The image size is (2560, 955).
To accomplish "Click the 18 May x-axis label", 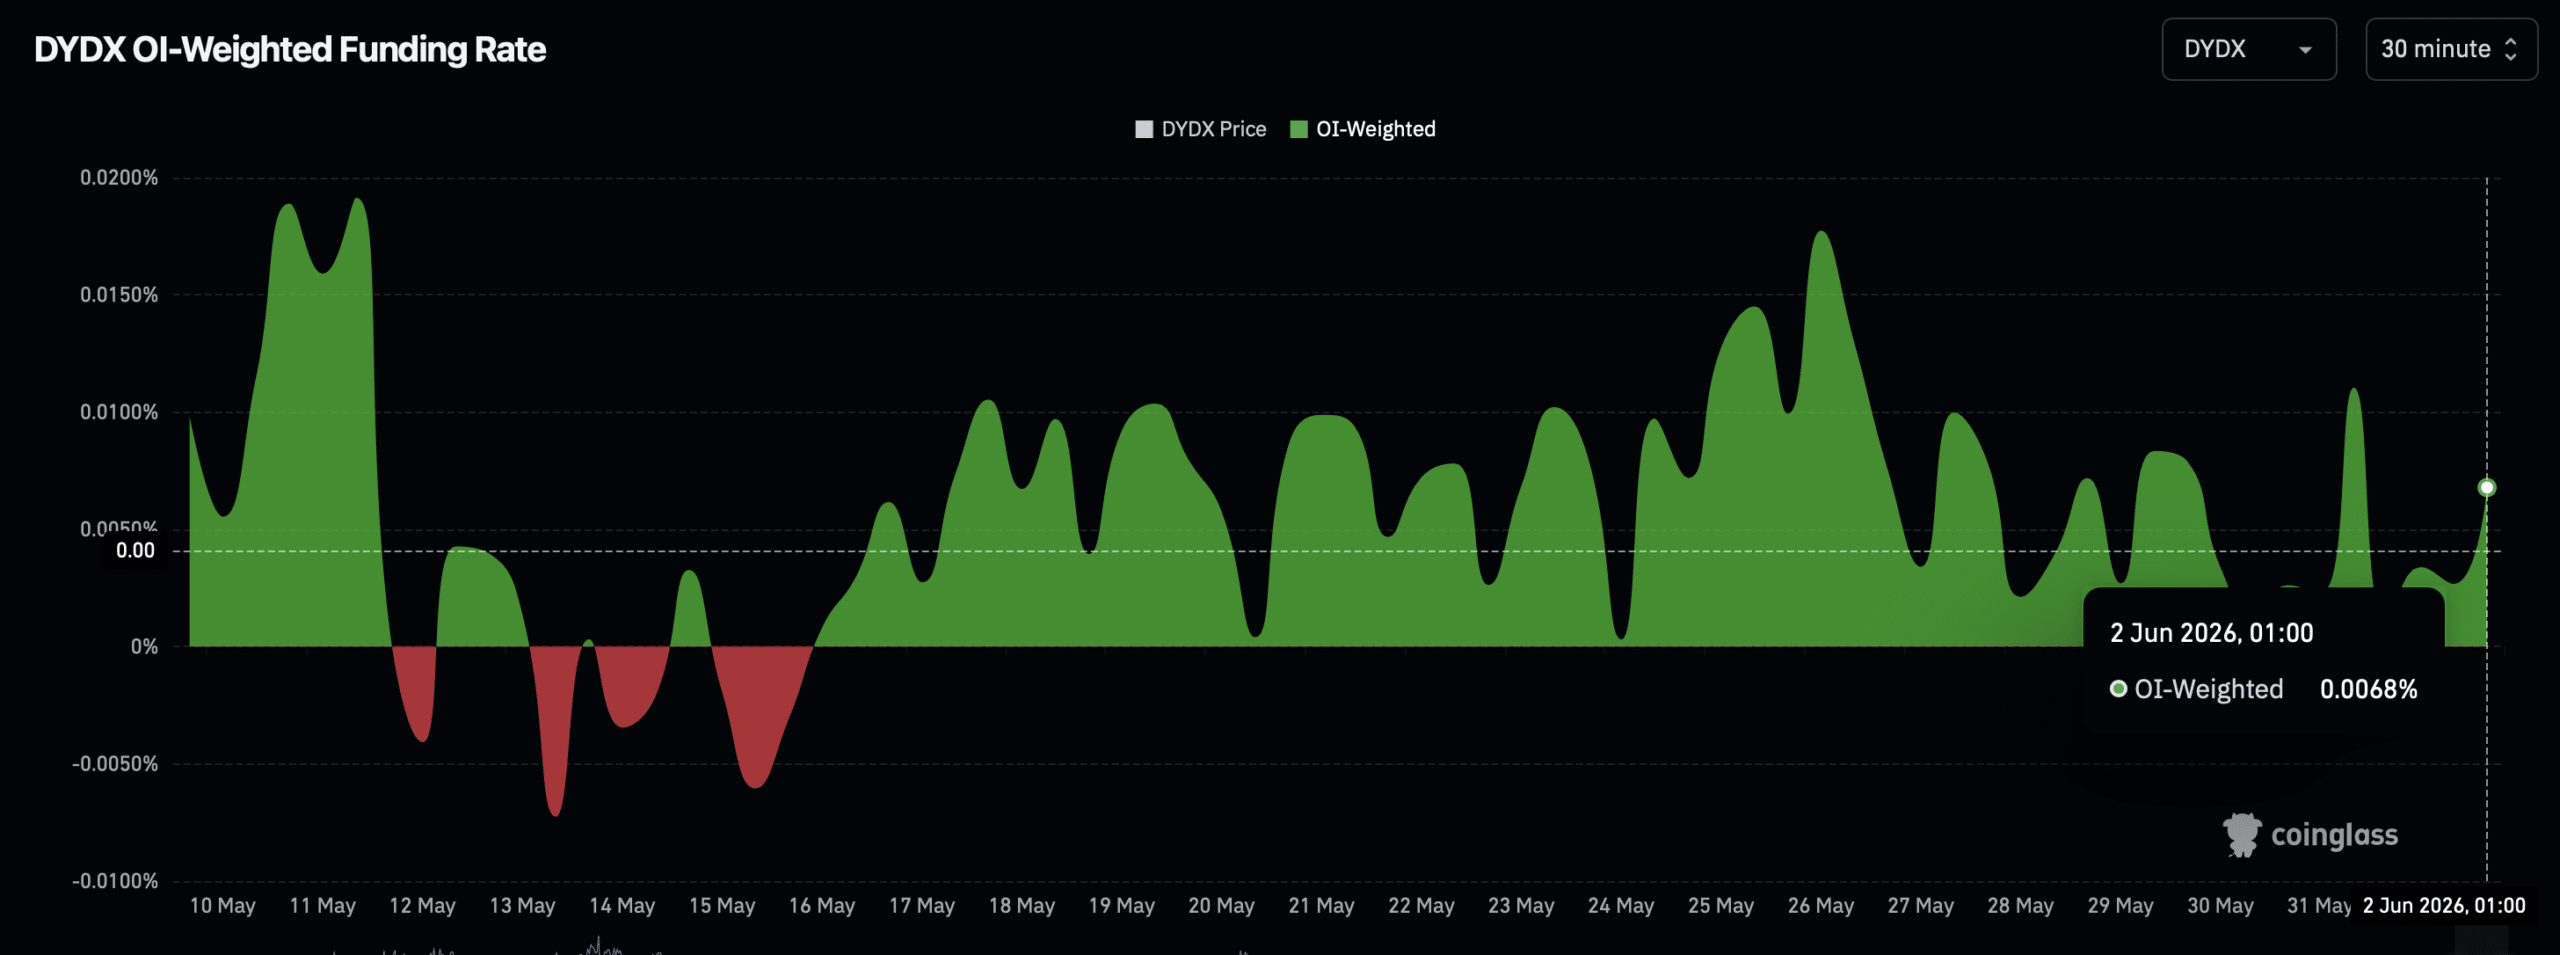I will pyautogui.click(x=1022, y=905).
